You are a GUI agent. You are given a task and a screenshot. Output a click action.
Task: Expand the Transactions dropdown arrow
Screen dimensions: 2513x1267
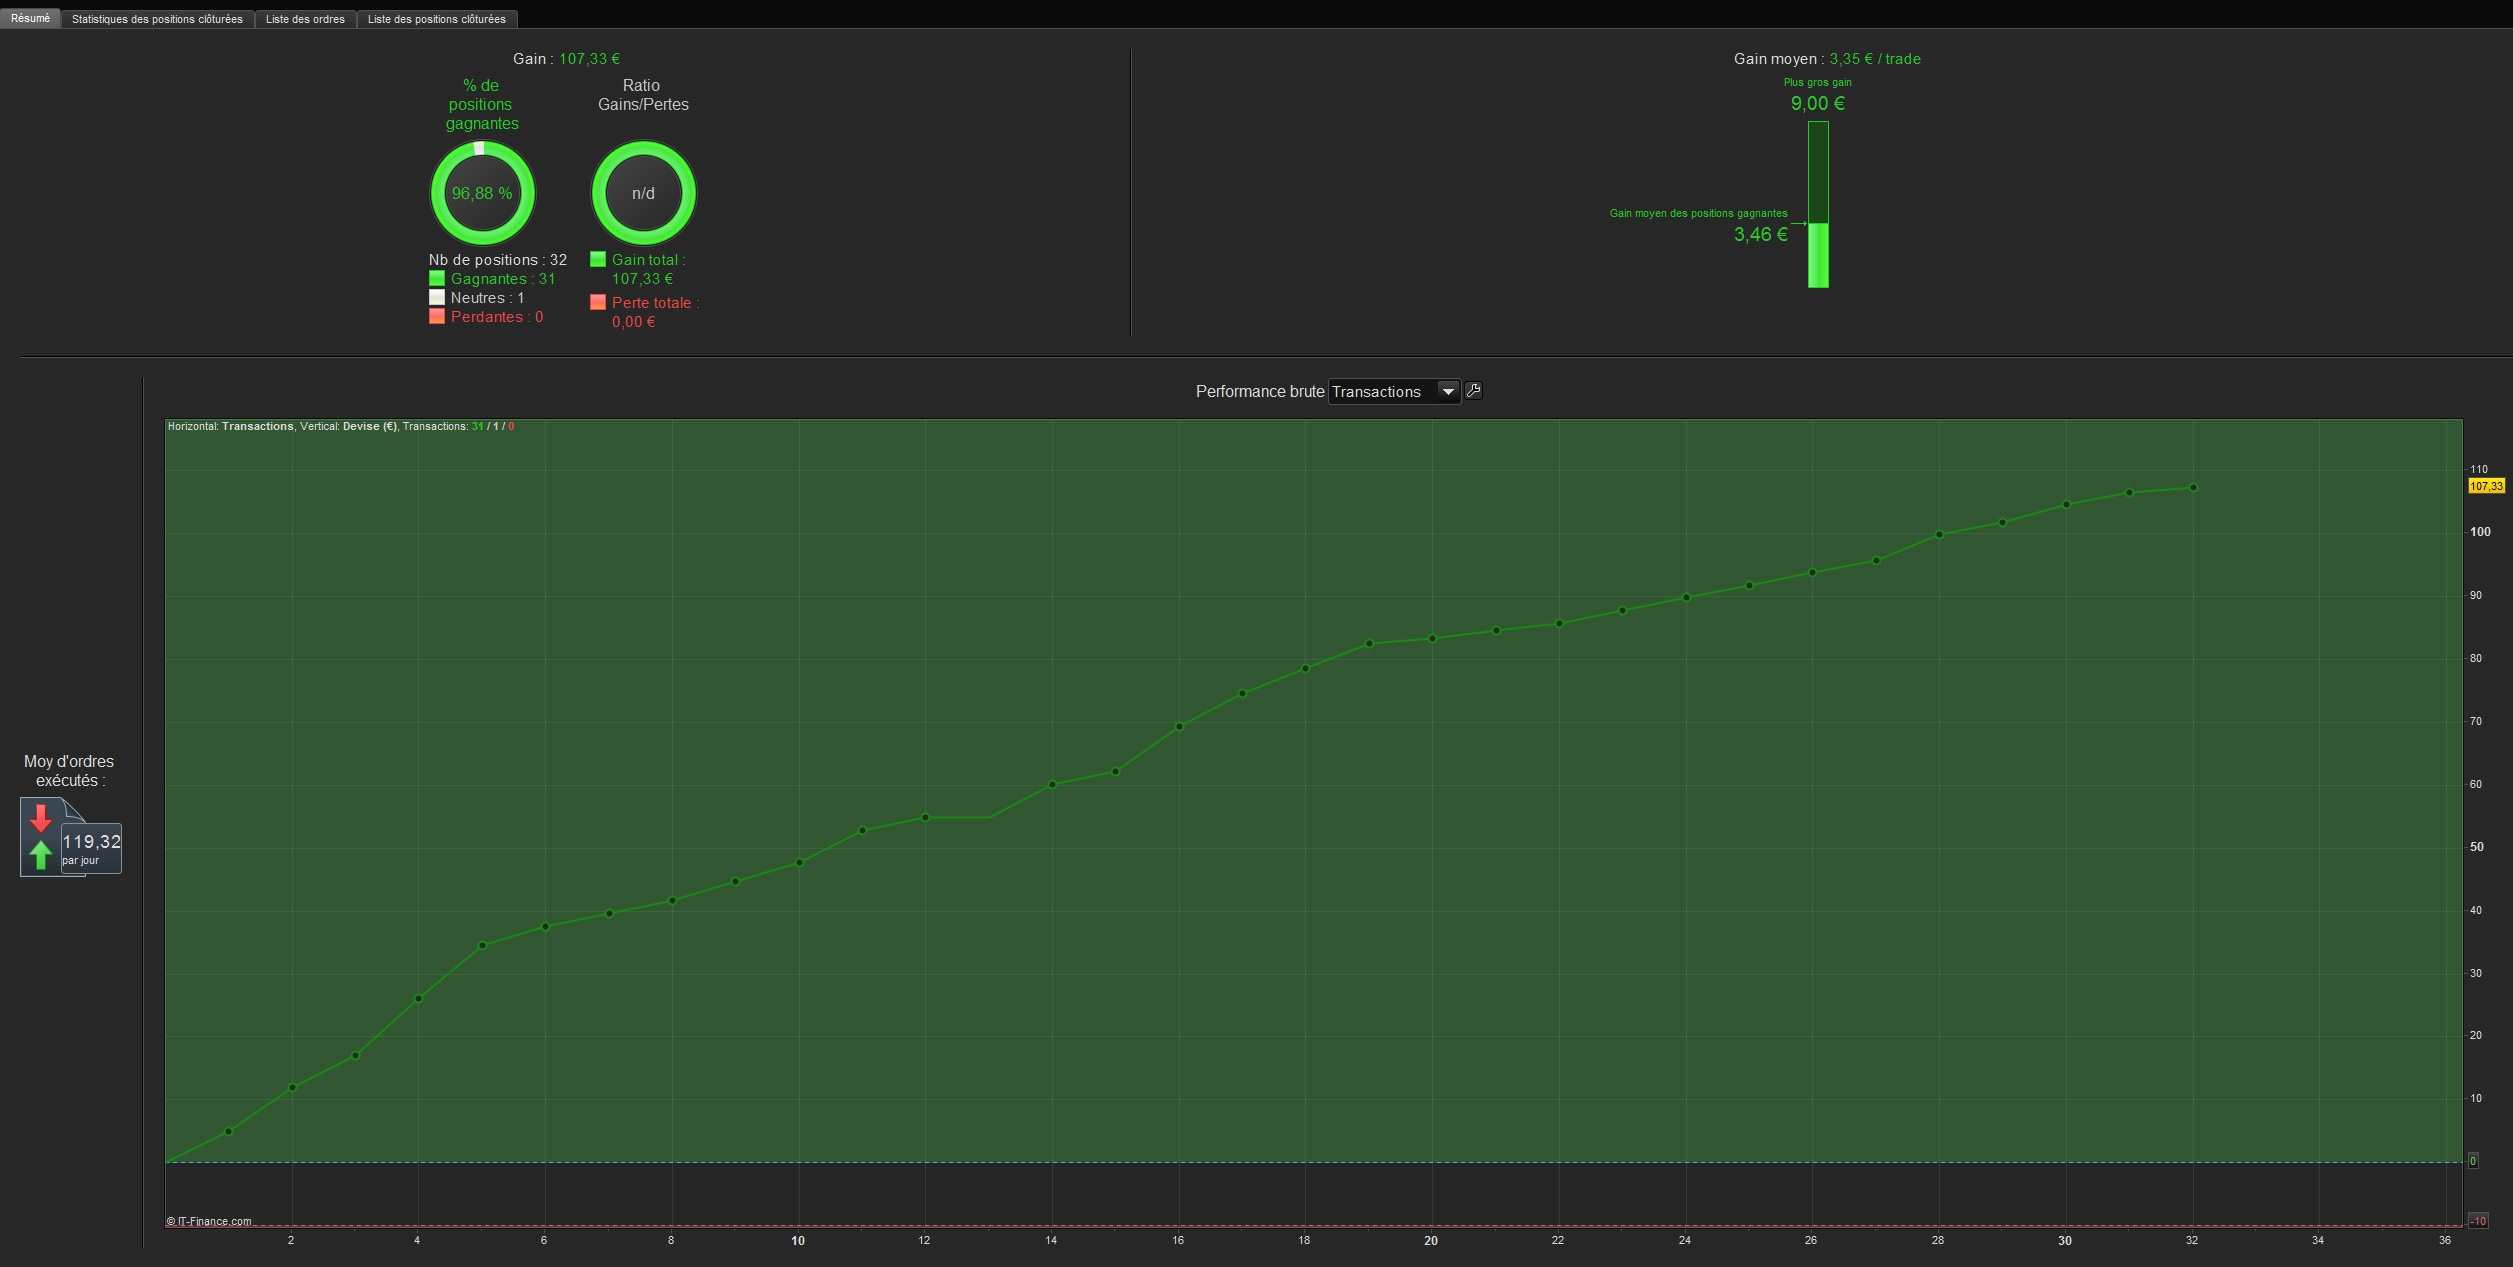pyautogui.click(x=1447, y=391)
